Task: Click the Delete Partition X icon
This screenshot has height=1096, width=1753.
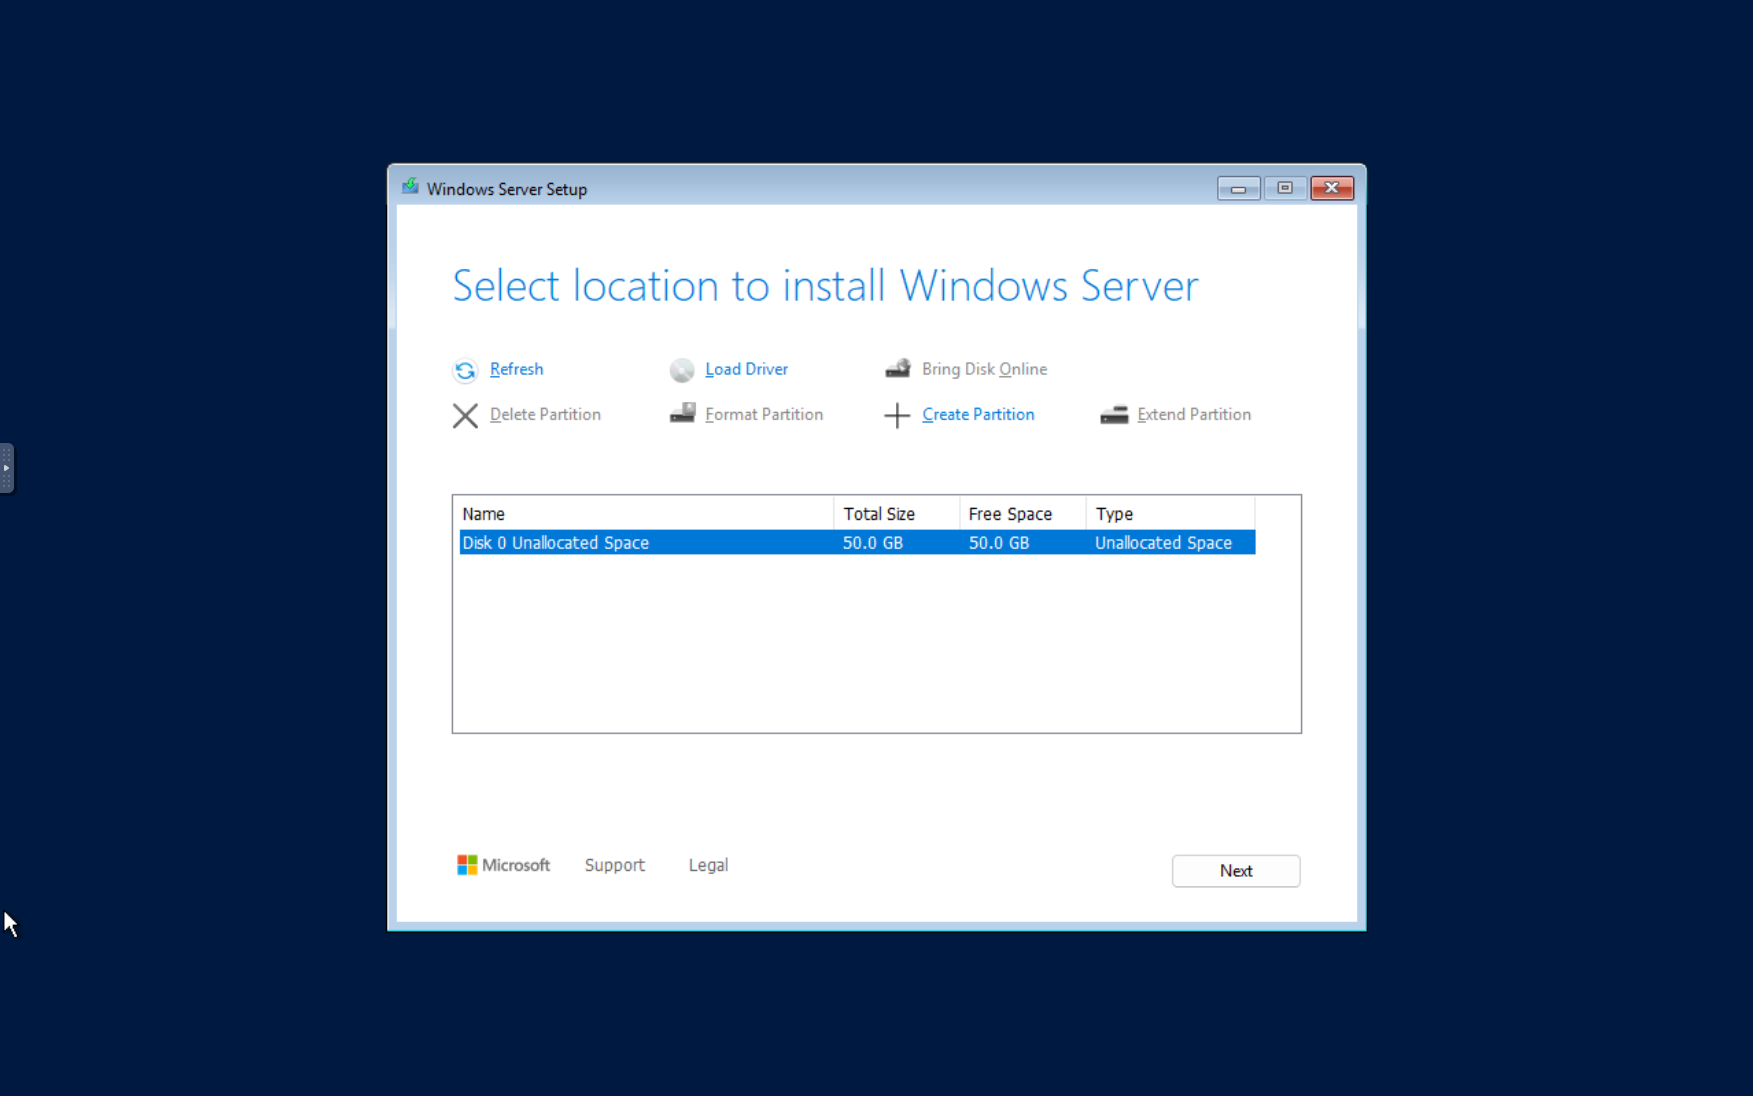Action: (464, 415)
